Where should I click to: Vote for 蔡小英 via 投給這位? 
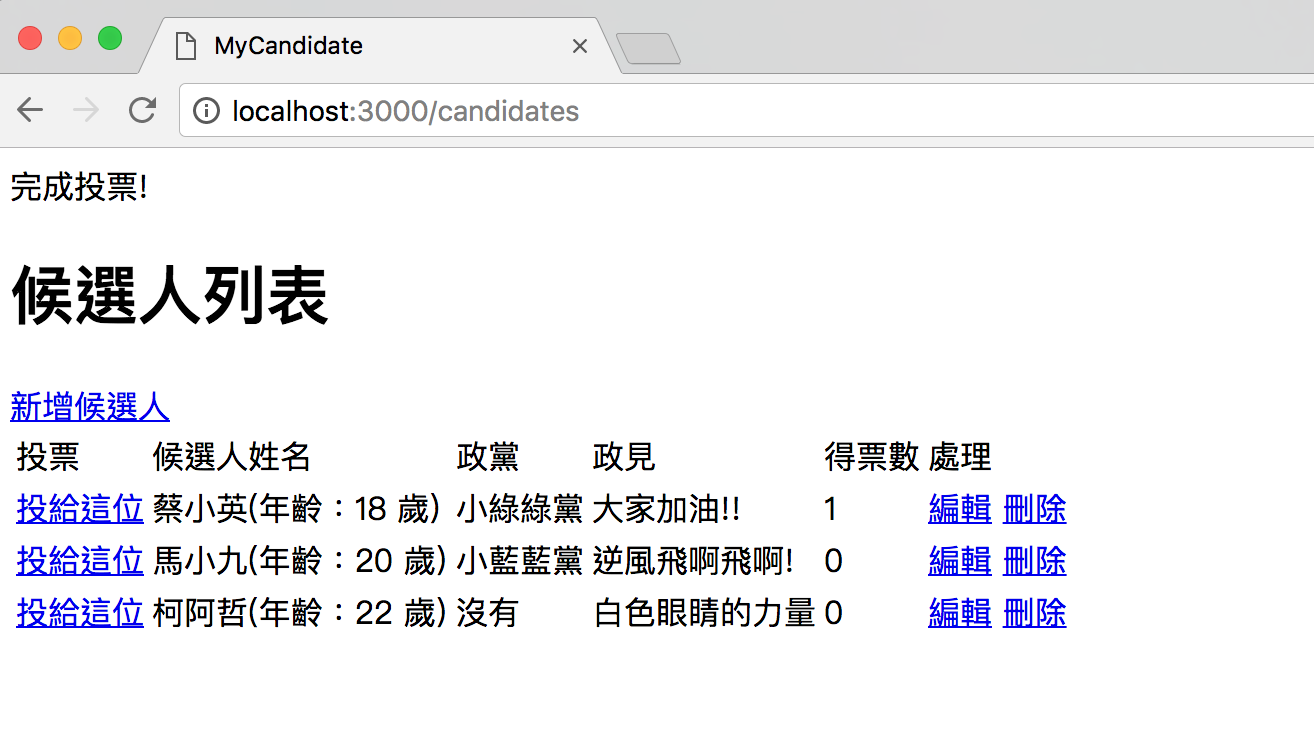(x=80, y=509)
